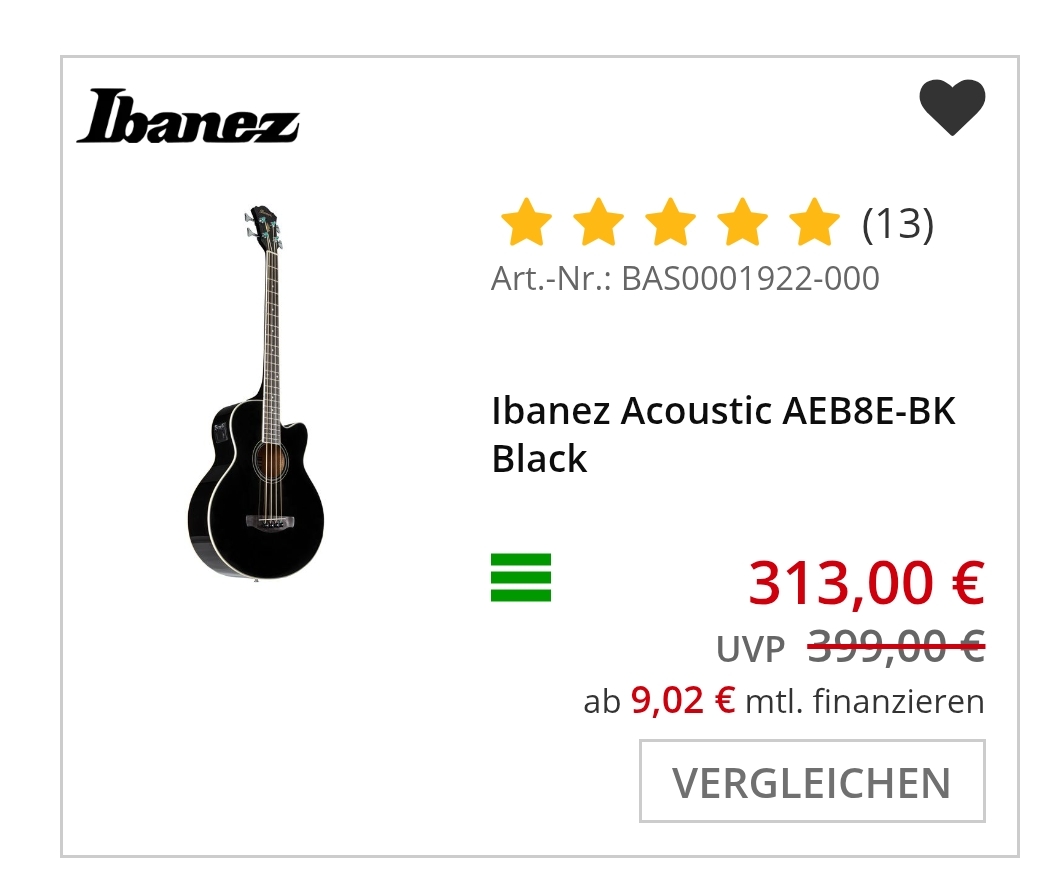Click the crossed-out 399,00 € price
Screen dimensions: 1058x886
[896, 646]
